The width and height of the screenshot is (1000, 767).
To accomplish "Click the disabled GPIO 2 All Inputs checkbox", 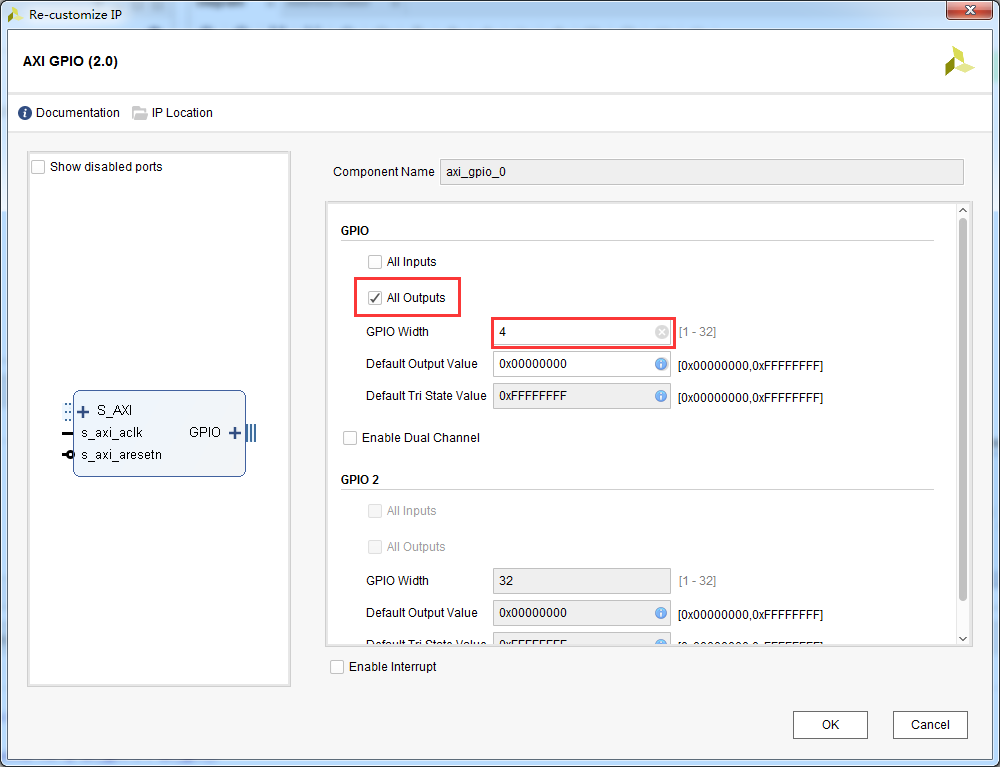I will coord(375,511).
